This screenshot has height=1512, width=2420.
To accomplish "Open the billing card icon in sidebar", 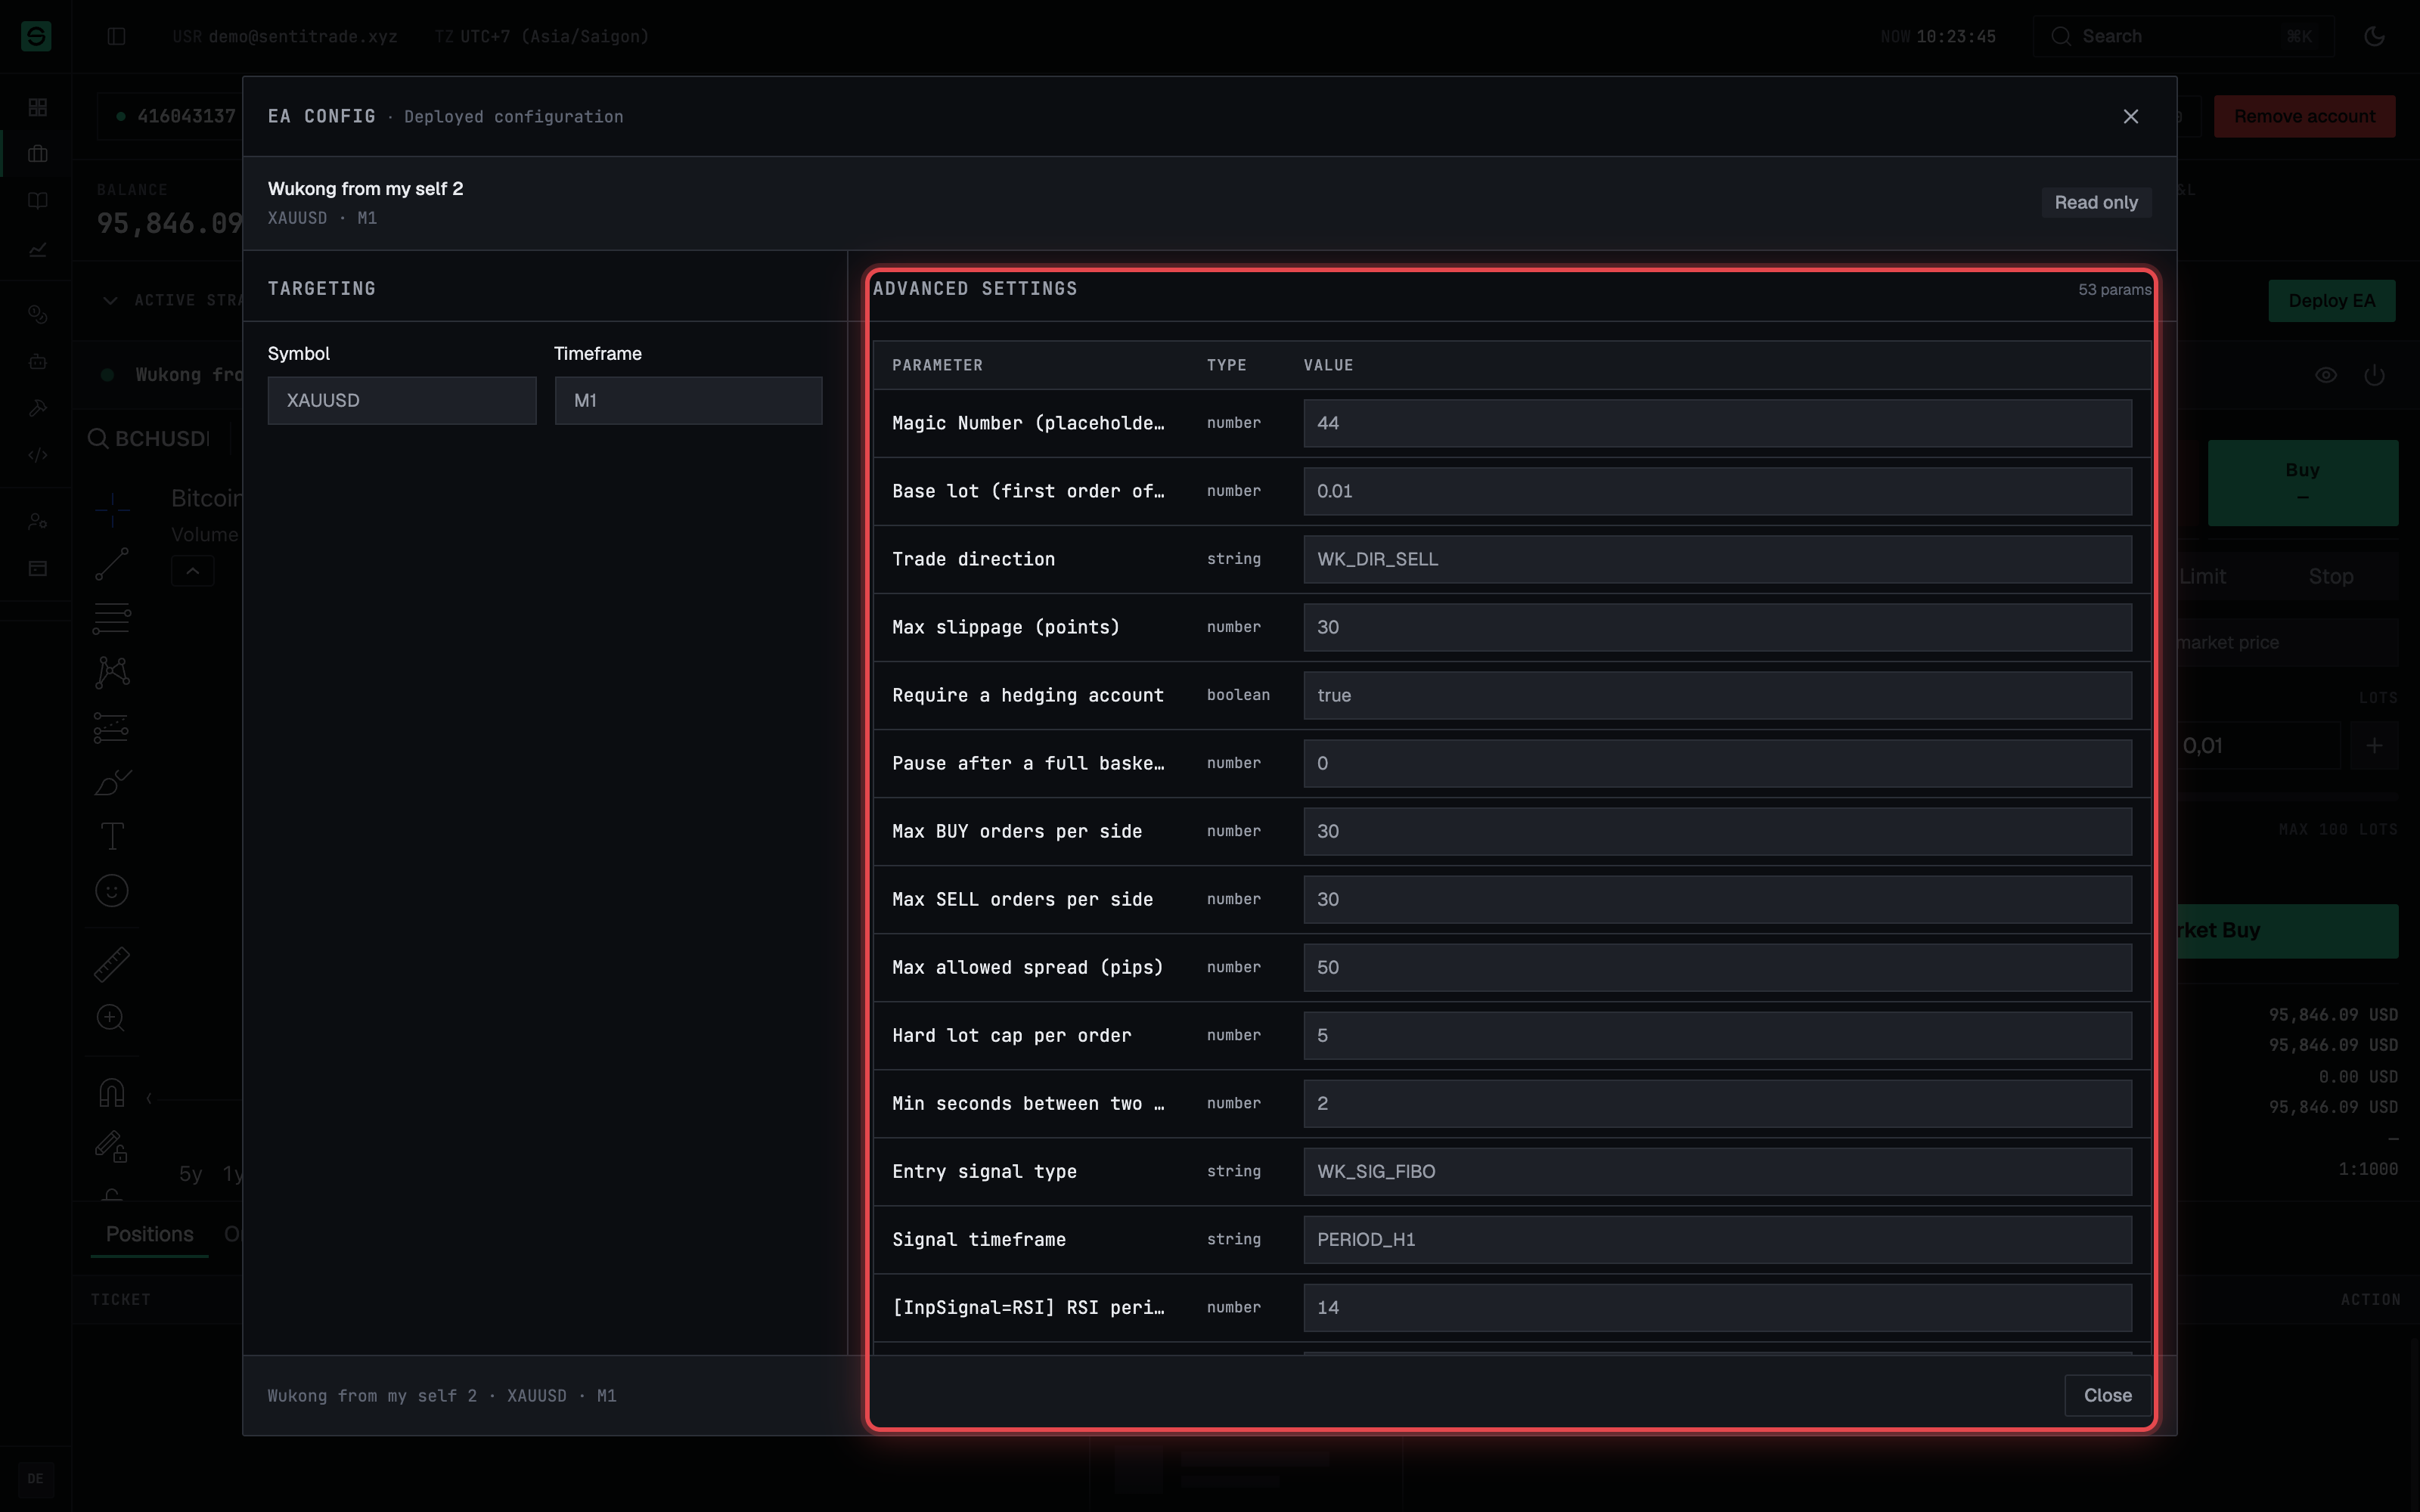I will (x=38, y=568).
